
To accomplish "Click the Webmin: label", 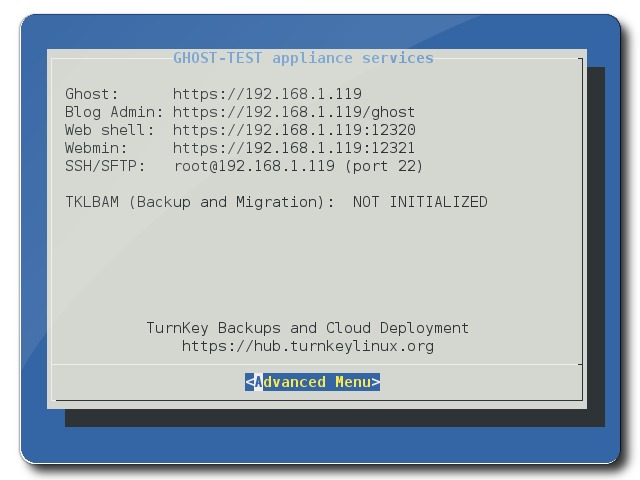I will point(96,148).
